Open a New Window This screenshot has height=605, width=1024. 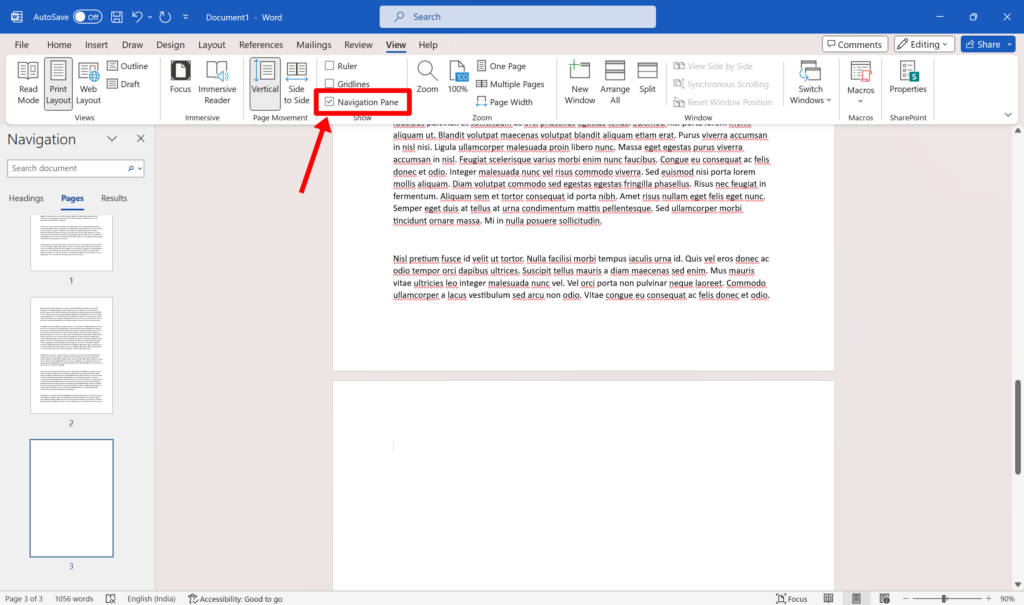(x=579, y=82)
